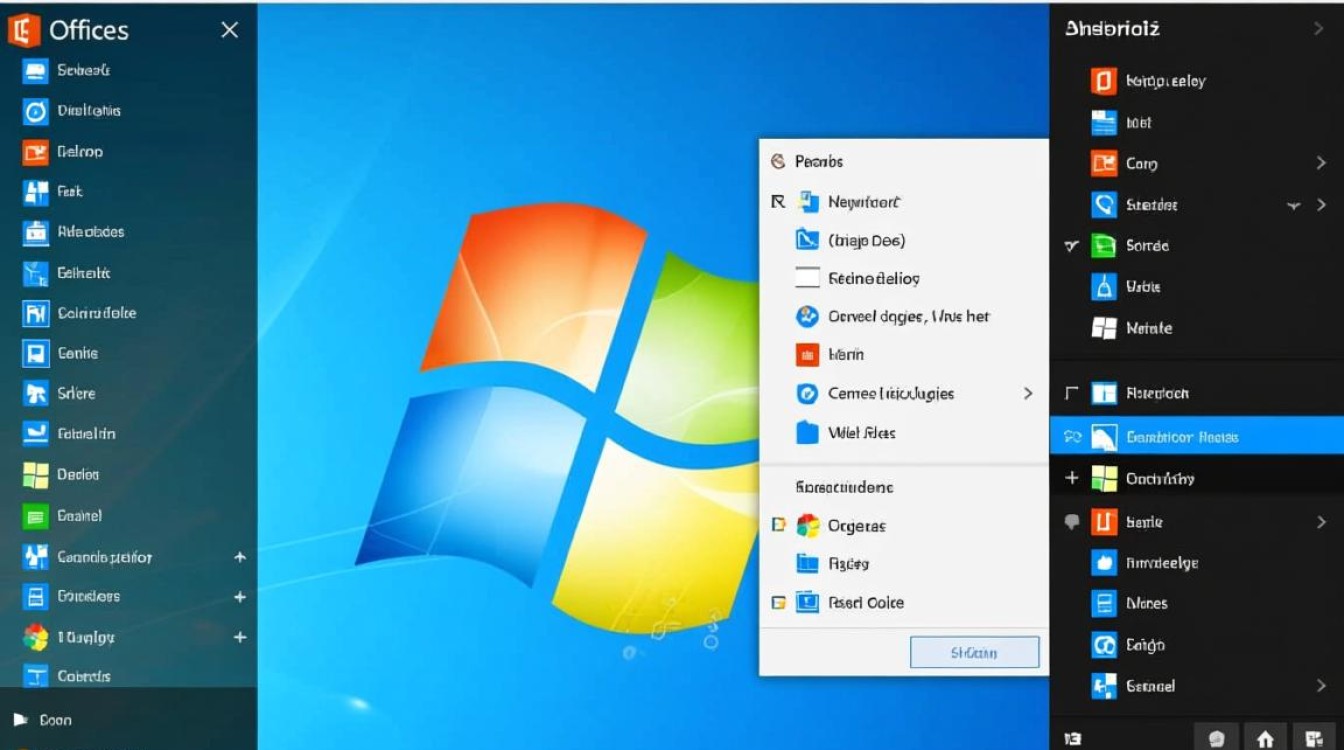
Task: Open the Mones icon in right panel
Action: (x=1103, y=604)
